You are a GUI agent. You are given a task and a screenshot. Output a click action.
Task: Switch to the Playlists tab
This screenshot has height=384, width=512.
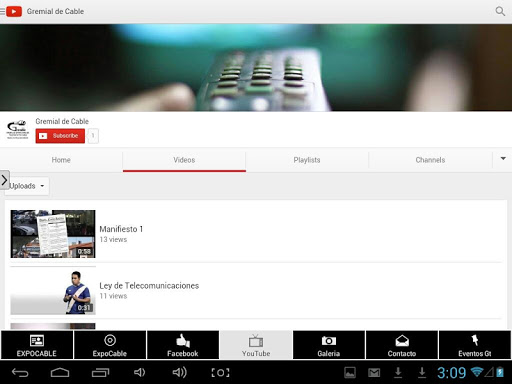click(x=307, y=160)
